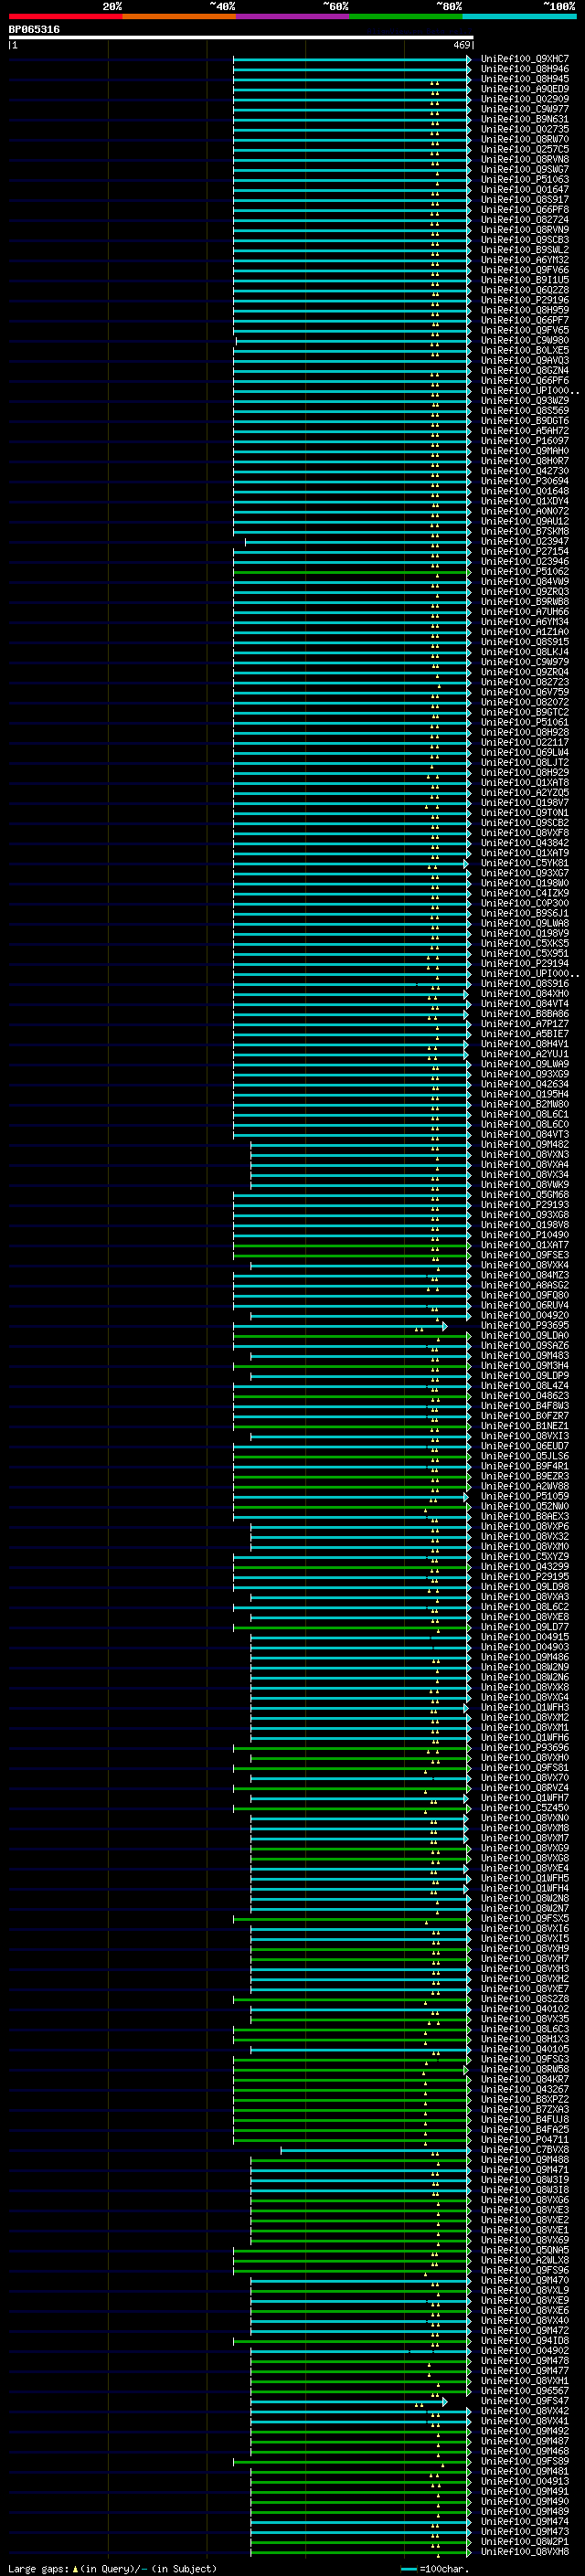Open hit UniRef100_B9I1U5

(x=524, y=280)
